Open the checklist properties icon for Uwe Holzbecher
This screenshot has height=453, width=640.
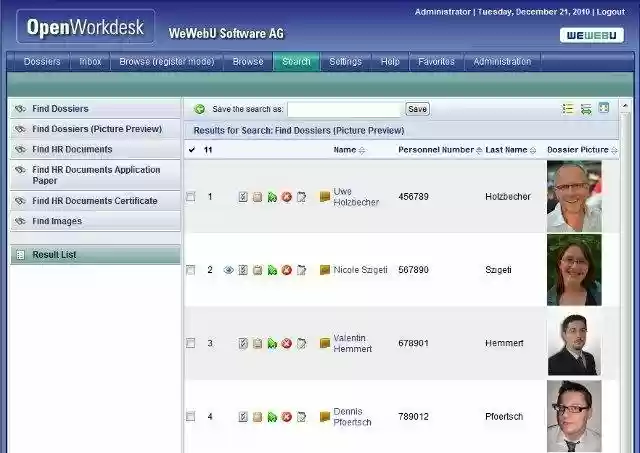[243, 197]
